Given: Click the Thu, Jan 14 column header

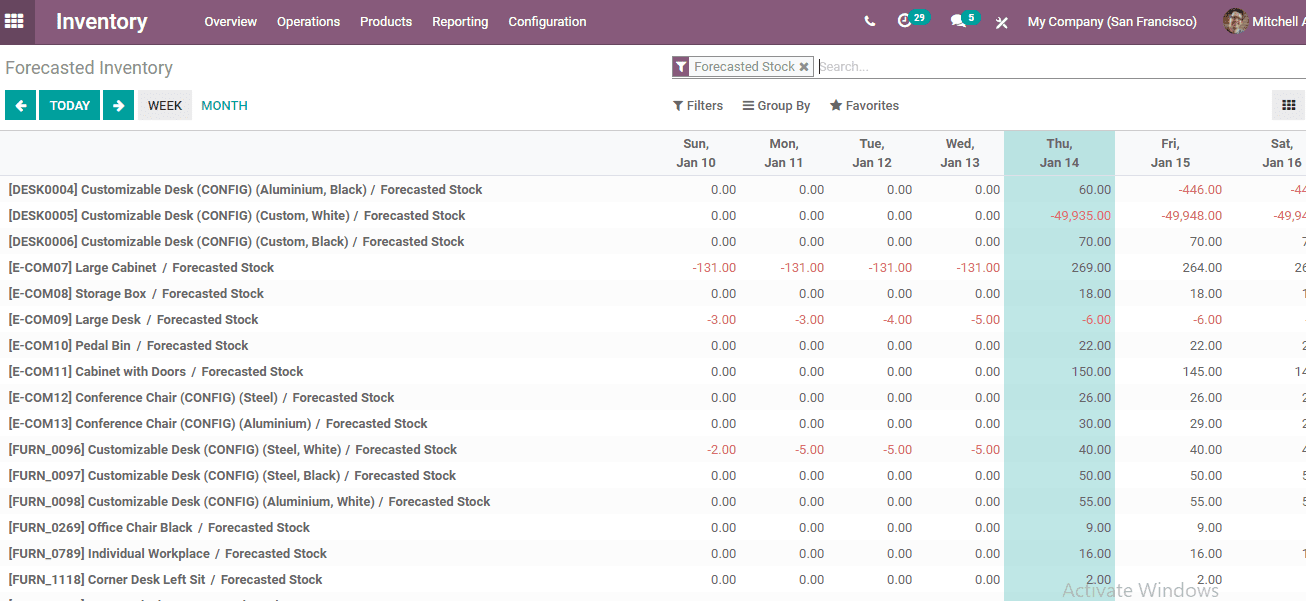Looking at the screenshot, I should point(1059,153).
